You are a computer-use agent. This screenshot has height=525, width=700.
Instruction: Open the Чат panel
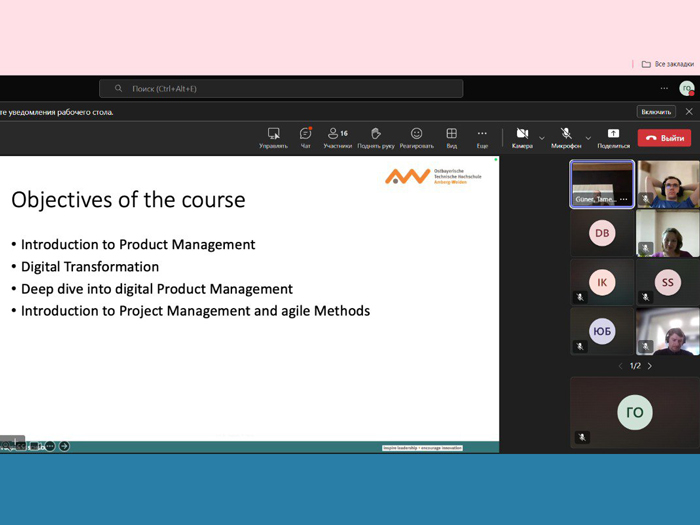(306, 137)
